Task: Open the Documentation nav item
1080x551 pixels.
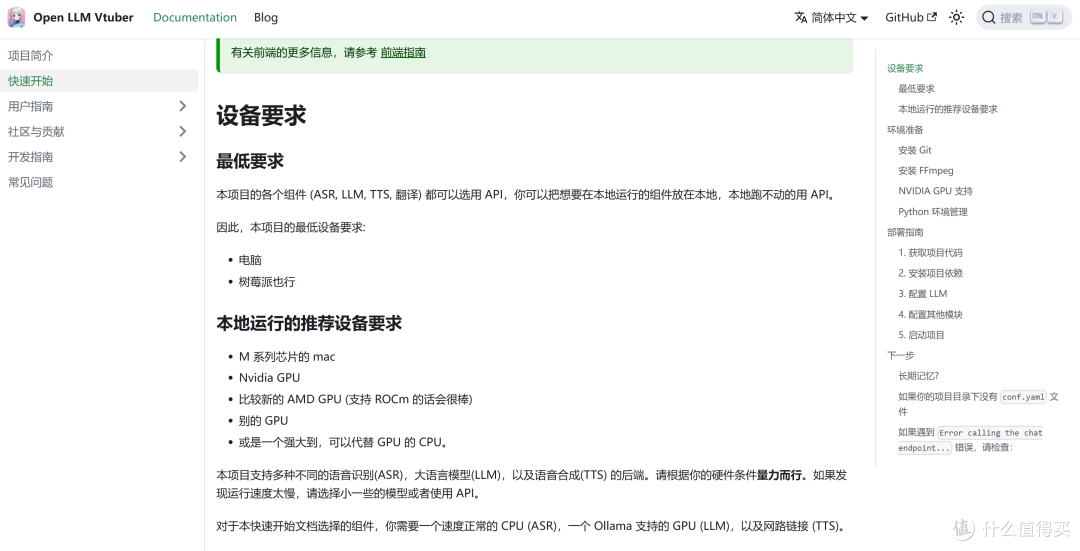Action: coord(195,17)
